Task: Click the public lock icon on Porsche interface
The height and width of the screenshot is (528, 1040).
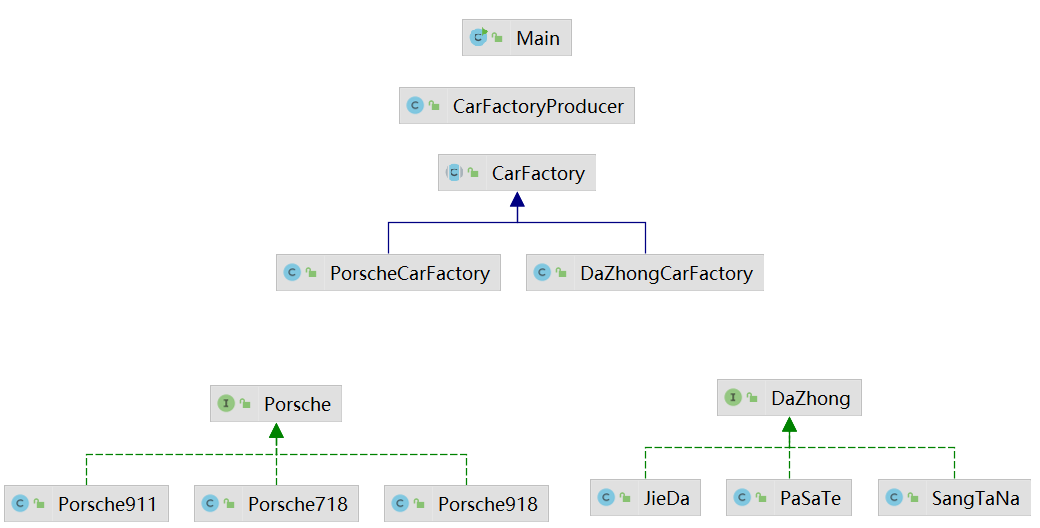Action: [x=245, y=404]
